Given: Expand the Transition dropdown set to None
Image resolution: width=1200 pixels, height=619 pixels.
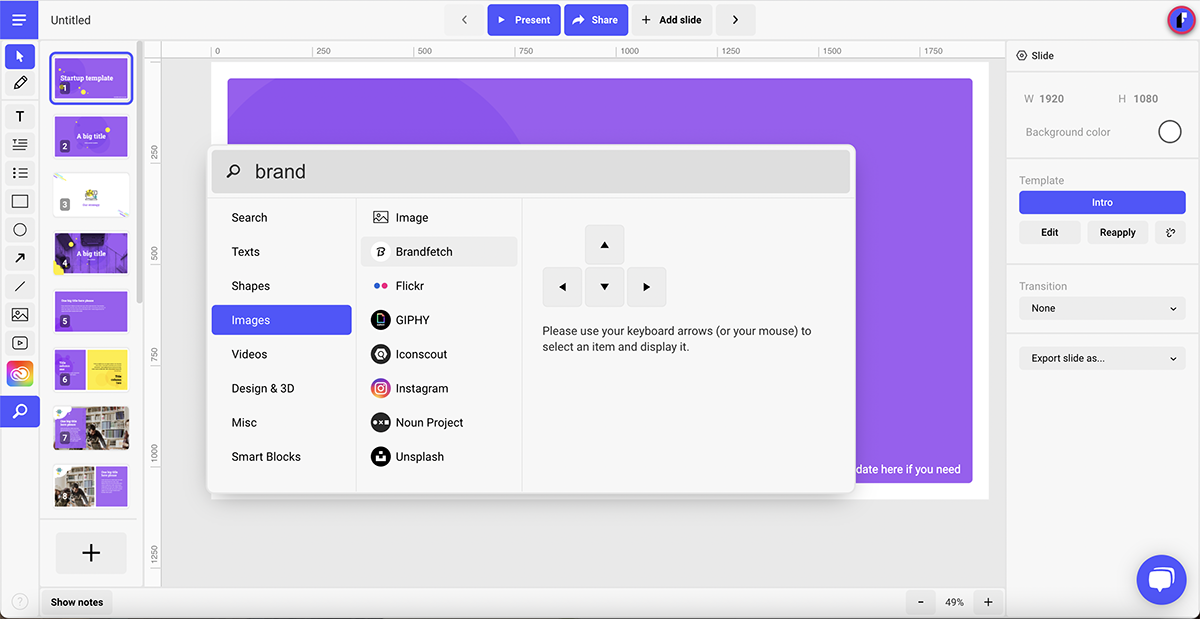Looking at the screenshot, I should click(x=1101, y=308).
